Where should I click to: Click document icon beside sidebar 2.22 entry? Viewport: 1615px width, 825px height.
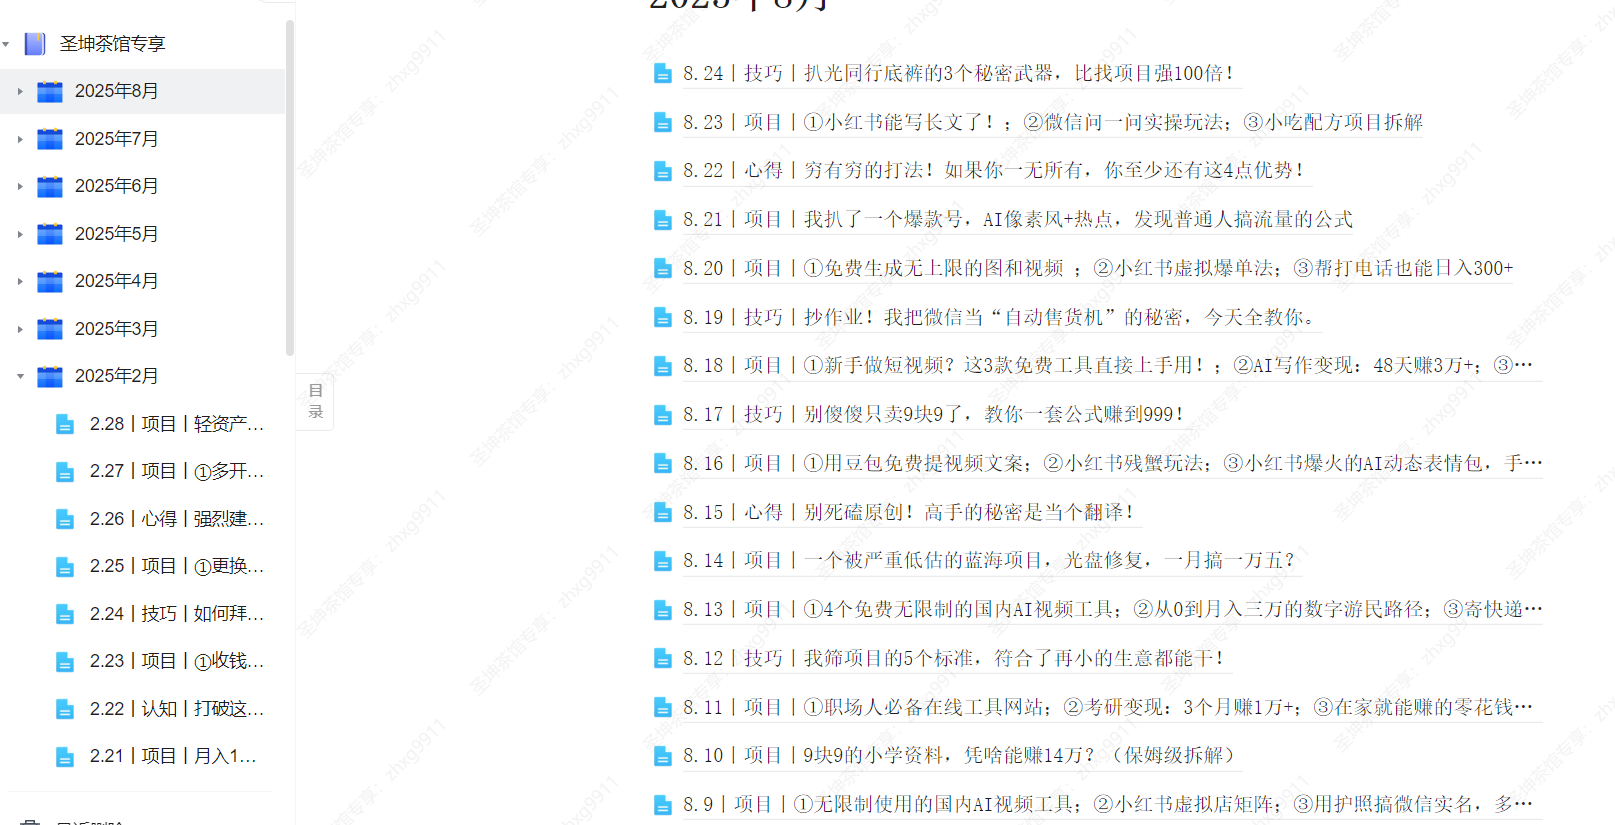pyautogui.click(x=65, y=709)
